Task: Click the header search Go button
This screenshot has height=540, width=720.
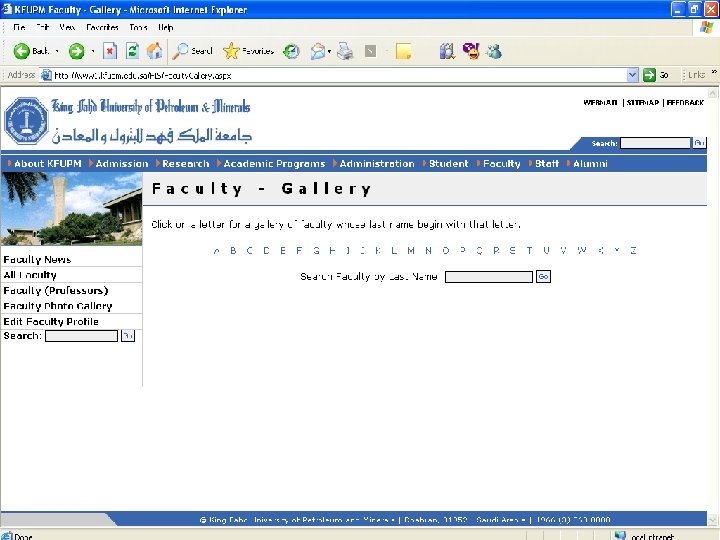Action: pyautogui.click(x=699, y=143)
